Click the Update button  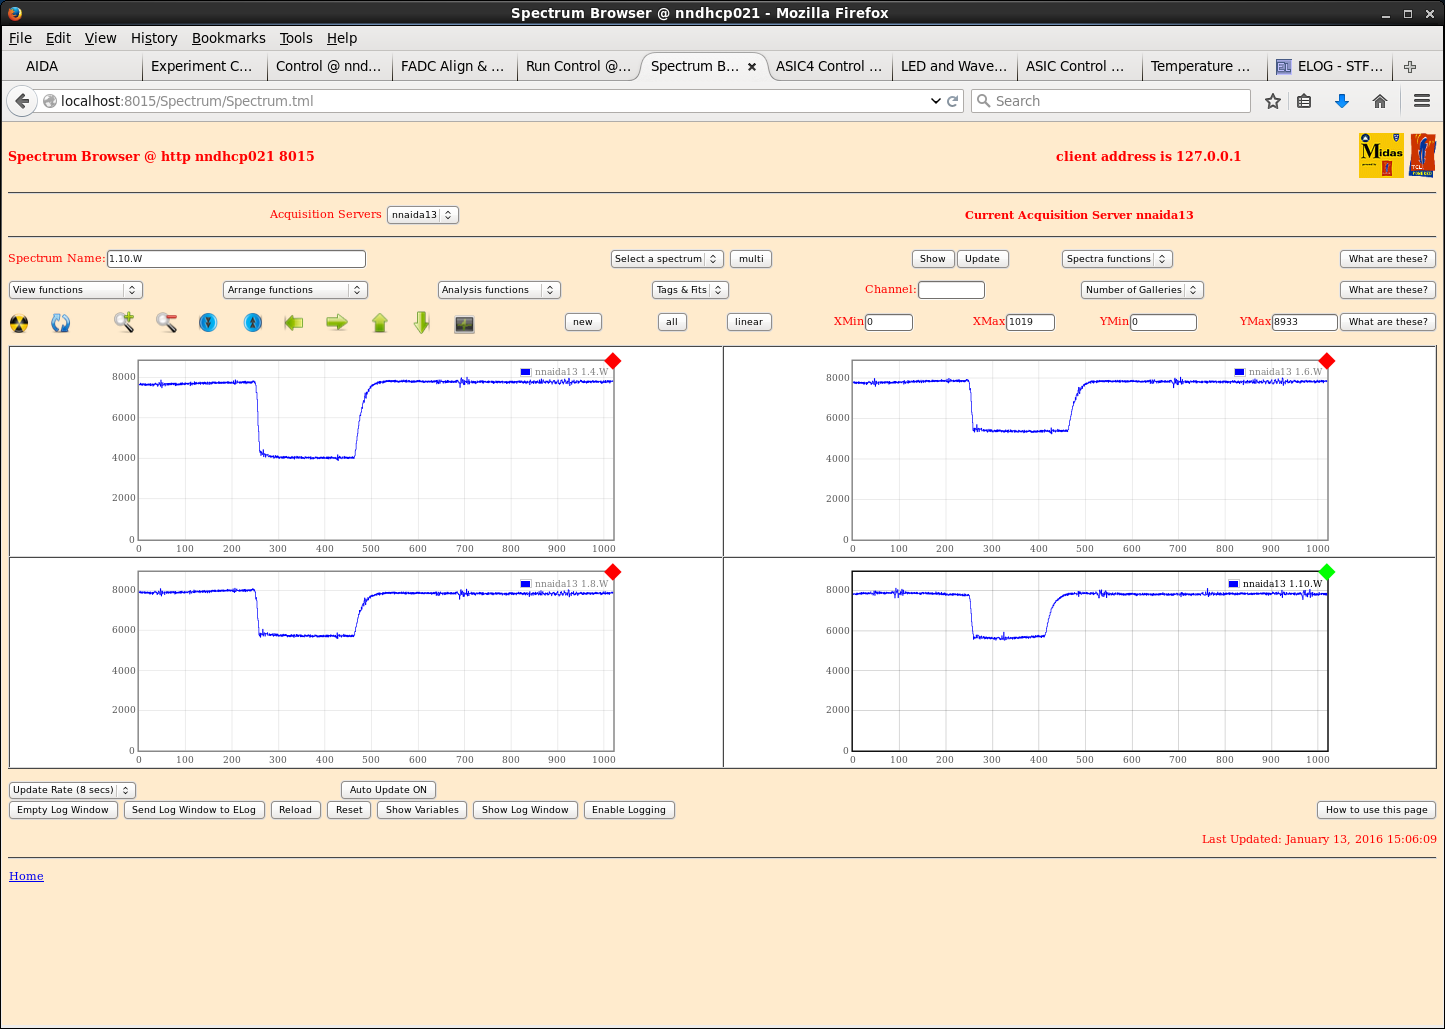click(982, 259)
